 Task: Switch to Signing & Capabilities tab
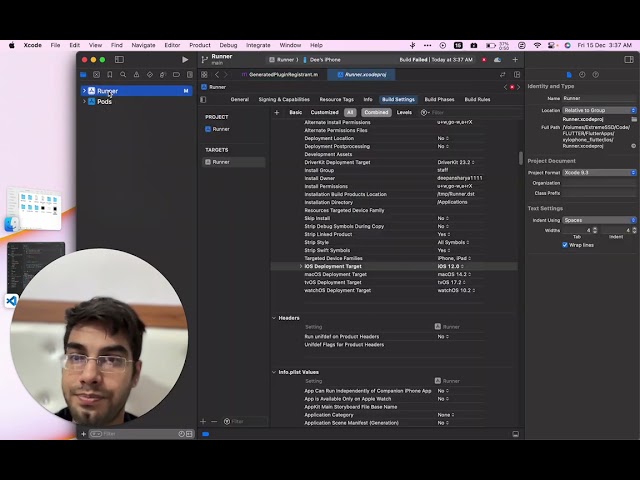284,100
